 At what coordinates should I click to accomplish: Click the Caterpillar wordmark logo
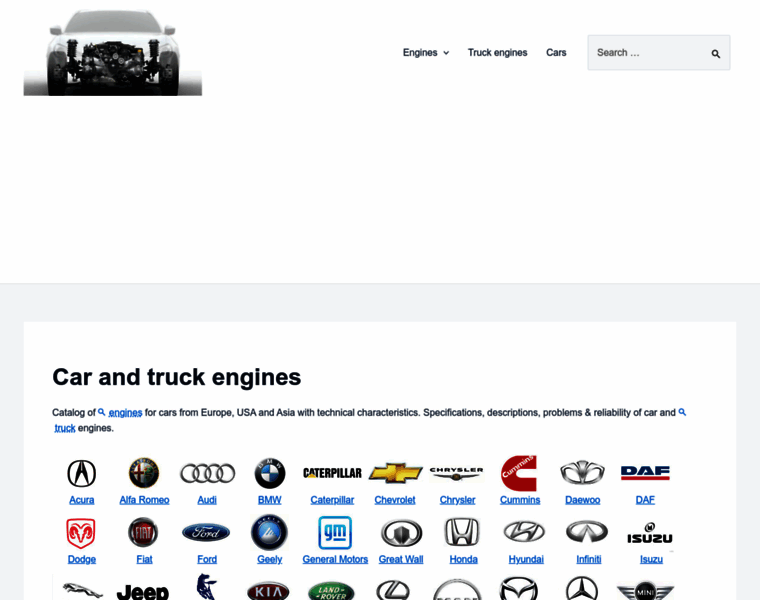[x=332, y=473]
